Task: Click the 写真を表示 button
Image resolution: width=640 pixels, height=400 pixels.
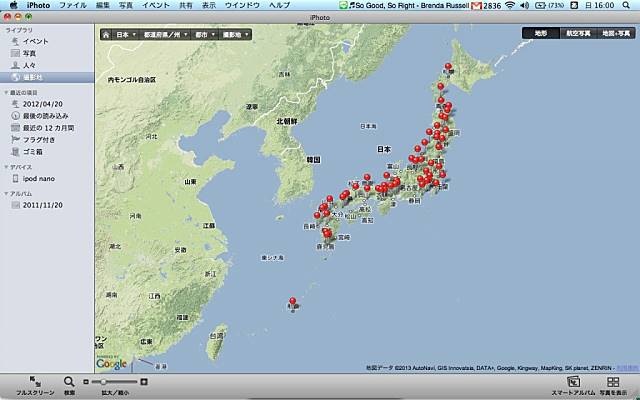Action: click(613, 386)
